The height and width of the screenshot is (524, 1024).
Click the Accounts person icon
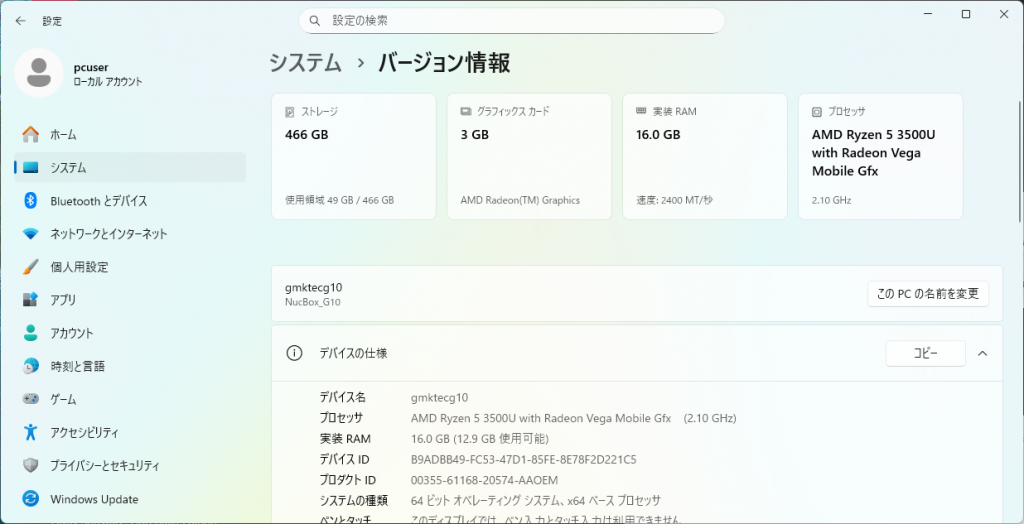coord(30,333)
